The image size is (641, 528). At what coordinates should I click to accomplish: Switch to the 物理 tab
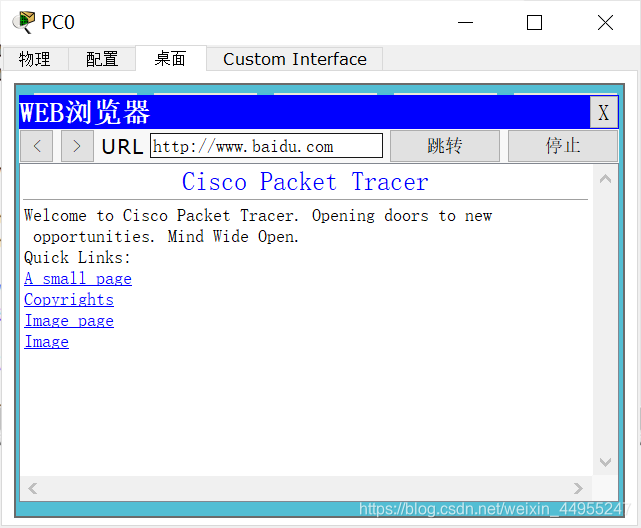34,59
